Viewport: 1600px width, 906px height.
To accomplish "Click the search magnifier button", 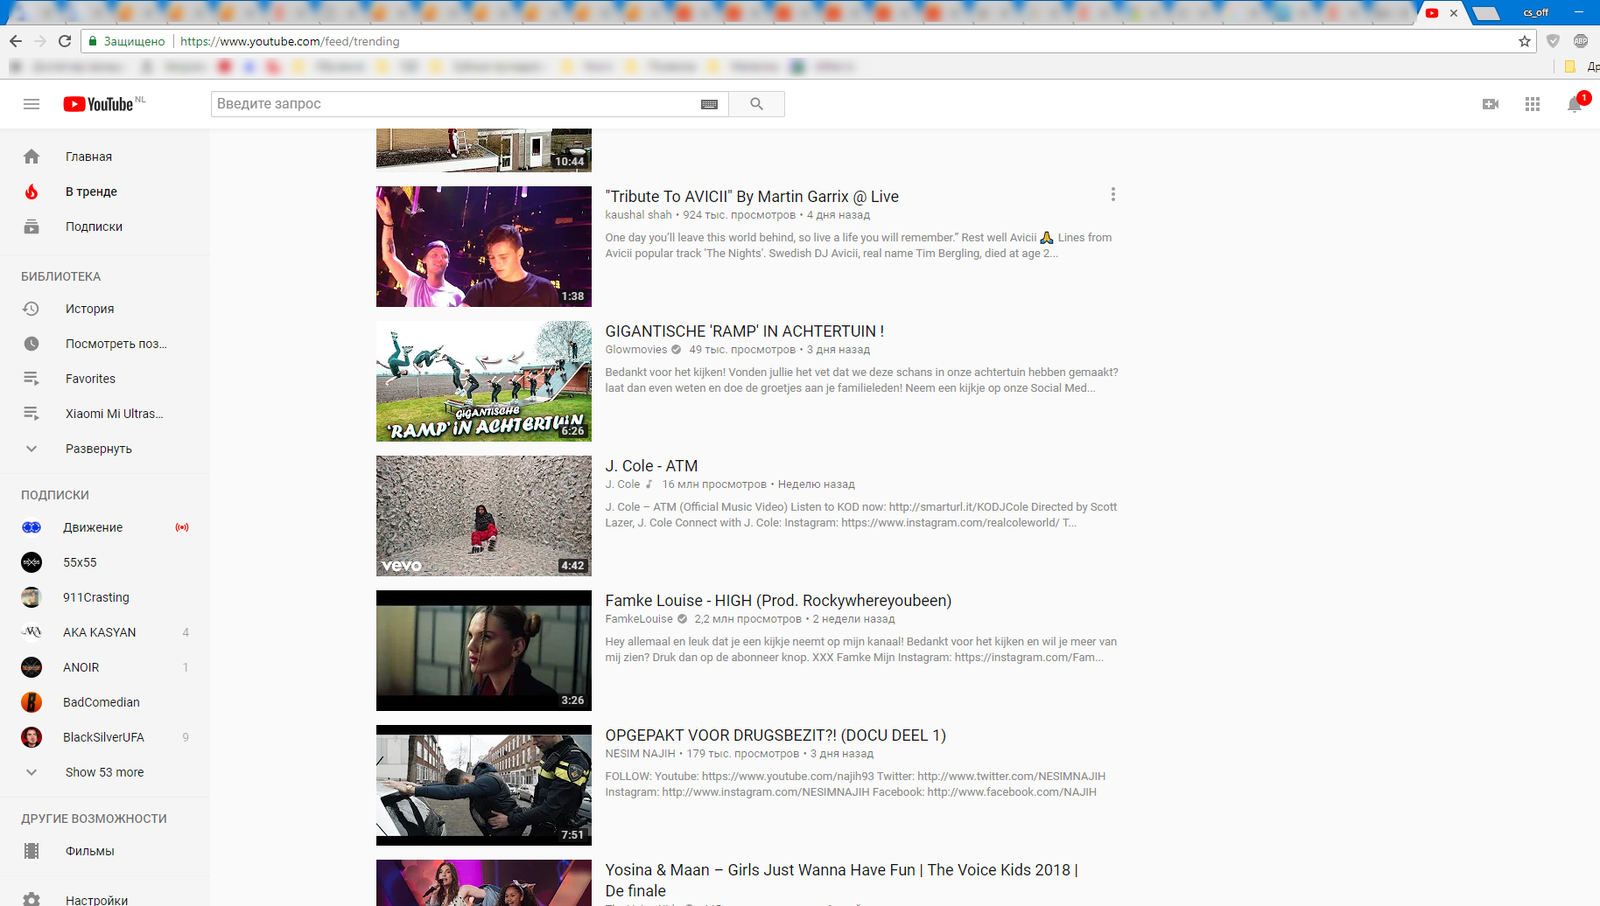I will (x=756, y=104).
